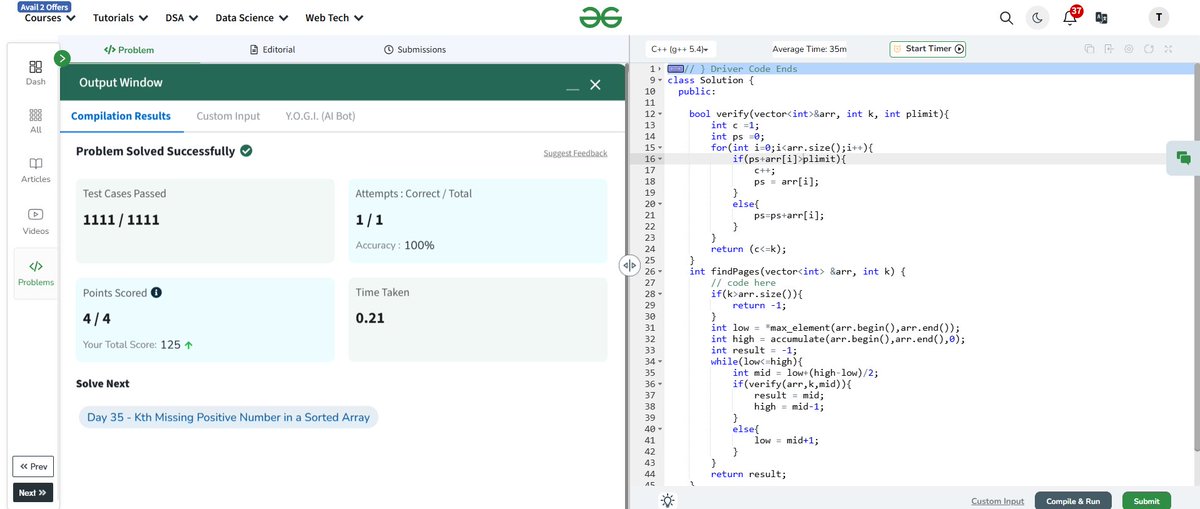Click the 1111 / 1111 test cases value
Image resolution: width=1200 pixels, height=509 pixels.
121,219
